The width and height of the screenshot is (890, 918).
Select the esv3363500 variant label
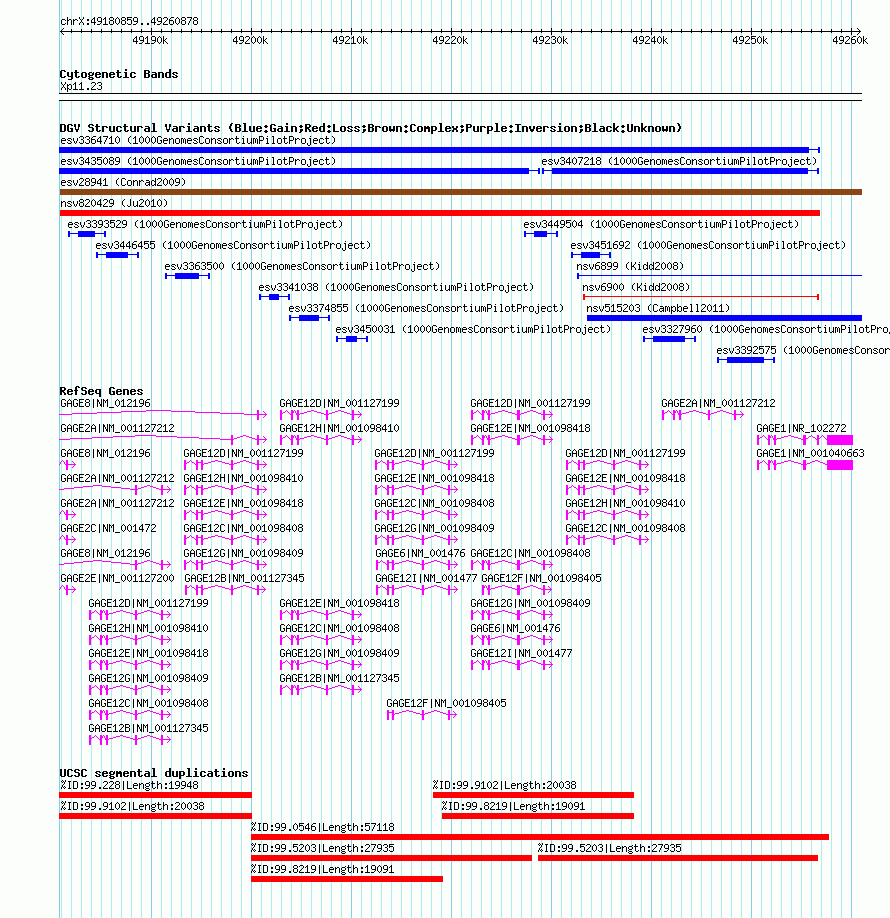point(302,266)
